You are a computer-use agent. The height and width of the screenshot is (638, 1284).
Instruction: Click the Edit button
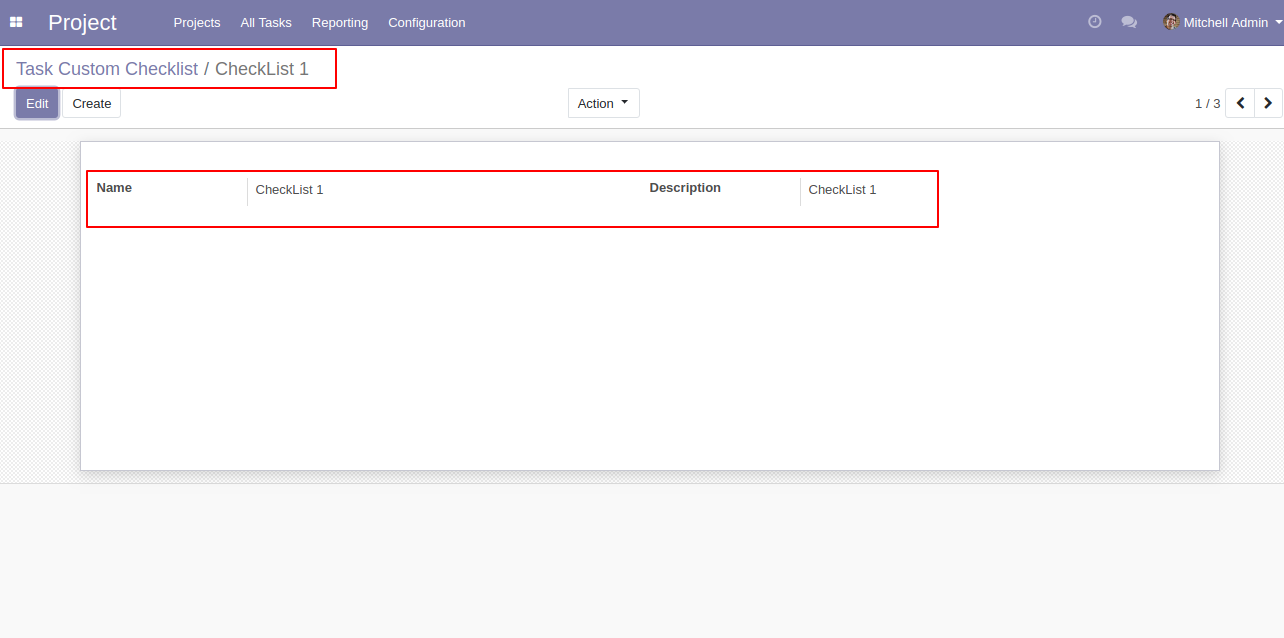click(37, 103)
